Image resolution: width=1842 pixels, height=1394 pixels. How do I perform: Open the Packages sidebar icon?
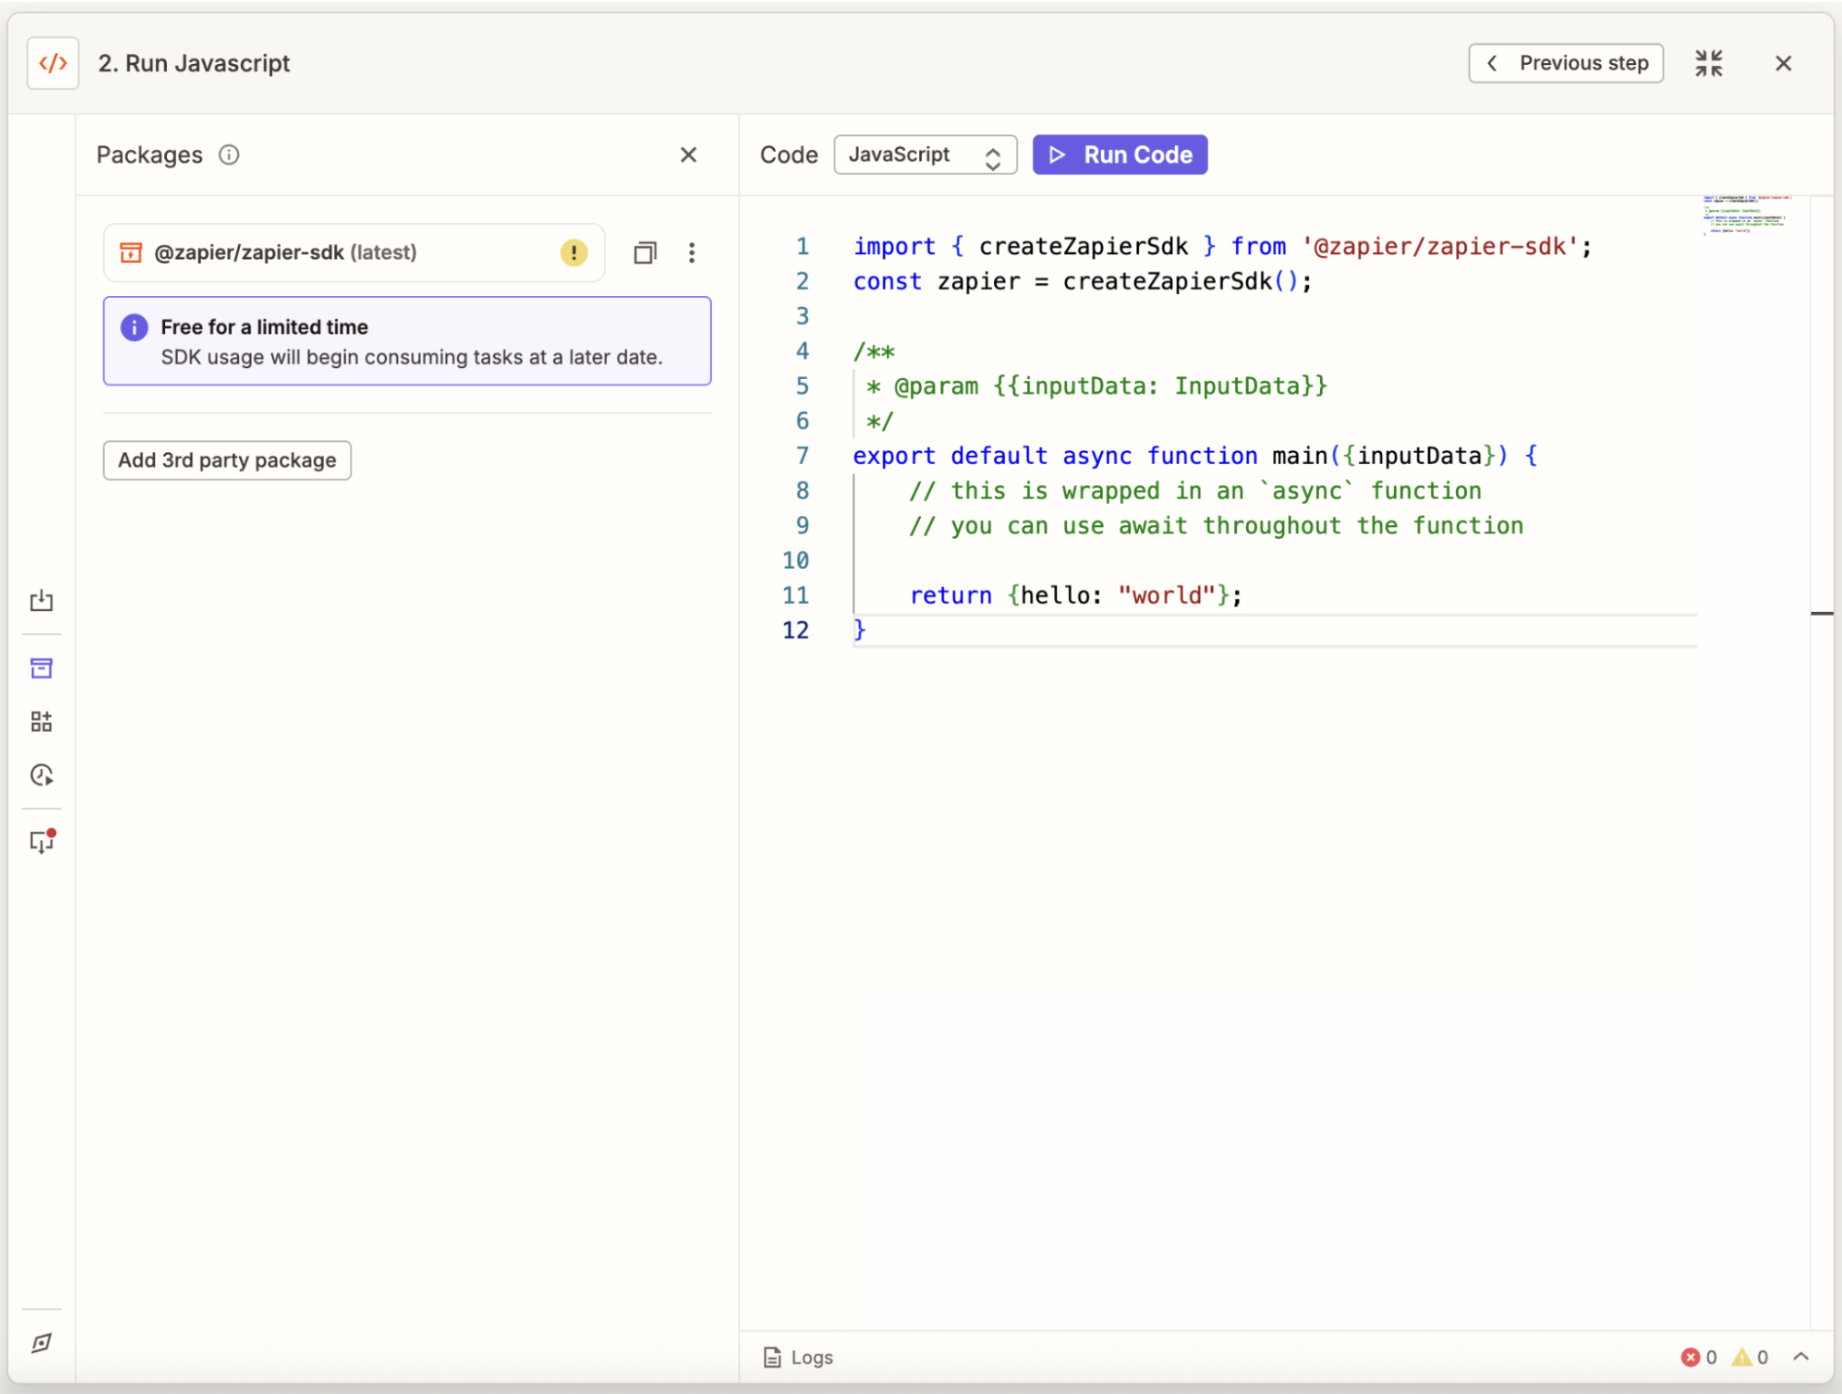[41, 668]
